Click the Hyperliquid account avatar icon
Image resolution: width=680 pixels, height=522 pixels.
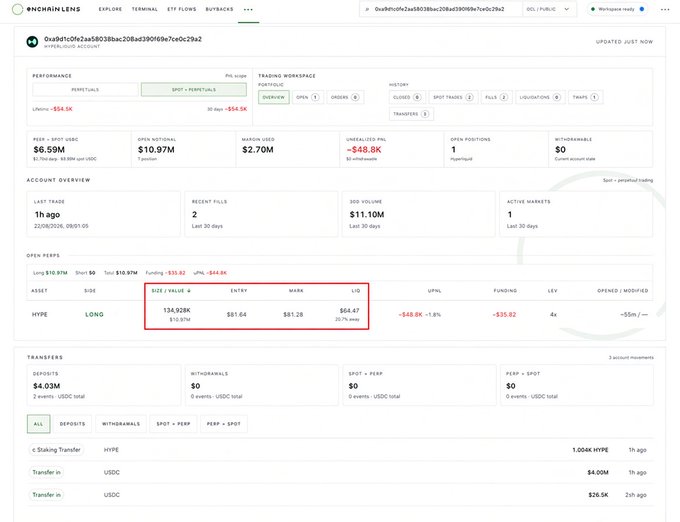[33, 42]
